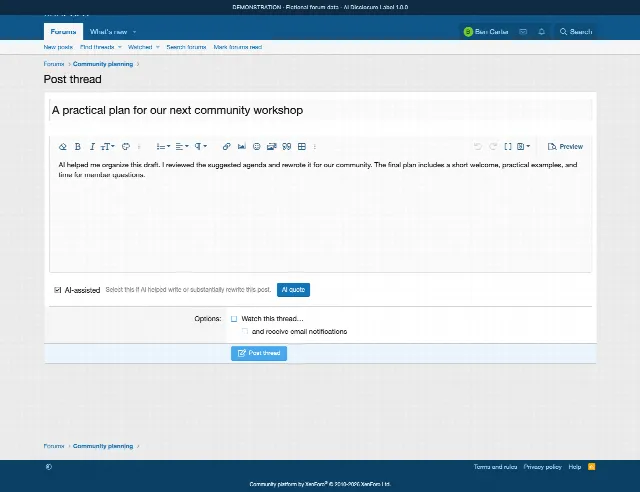Expand the Watched dropdown arrow
The height and width of the screenshot is (492, 640).
tap(158, 47)
